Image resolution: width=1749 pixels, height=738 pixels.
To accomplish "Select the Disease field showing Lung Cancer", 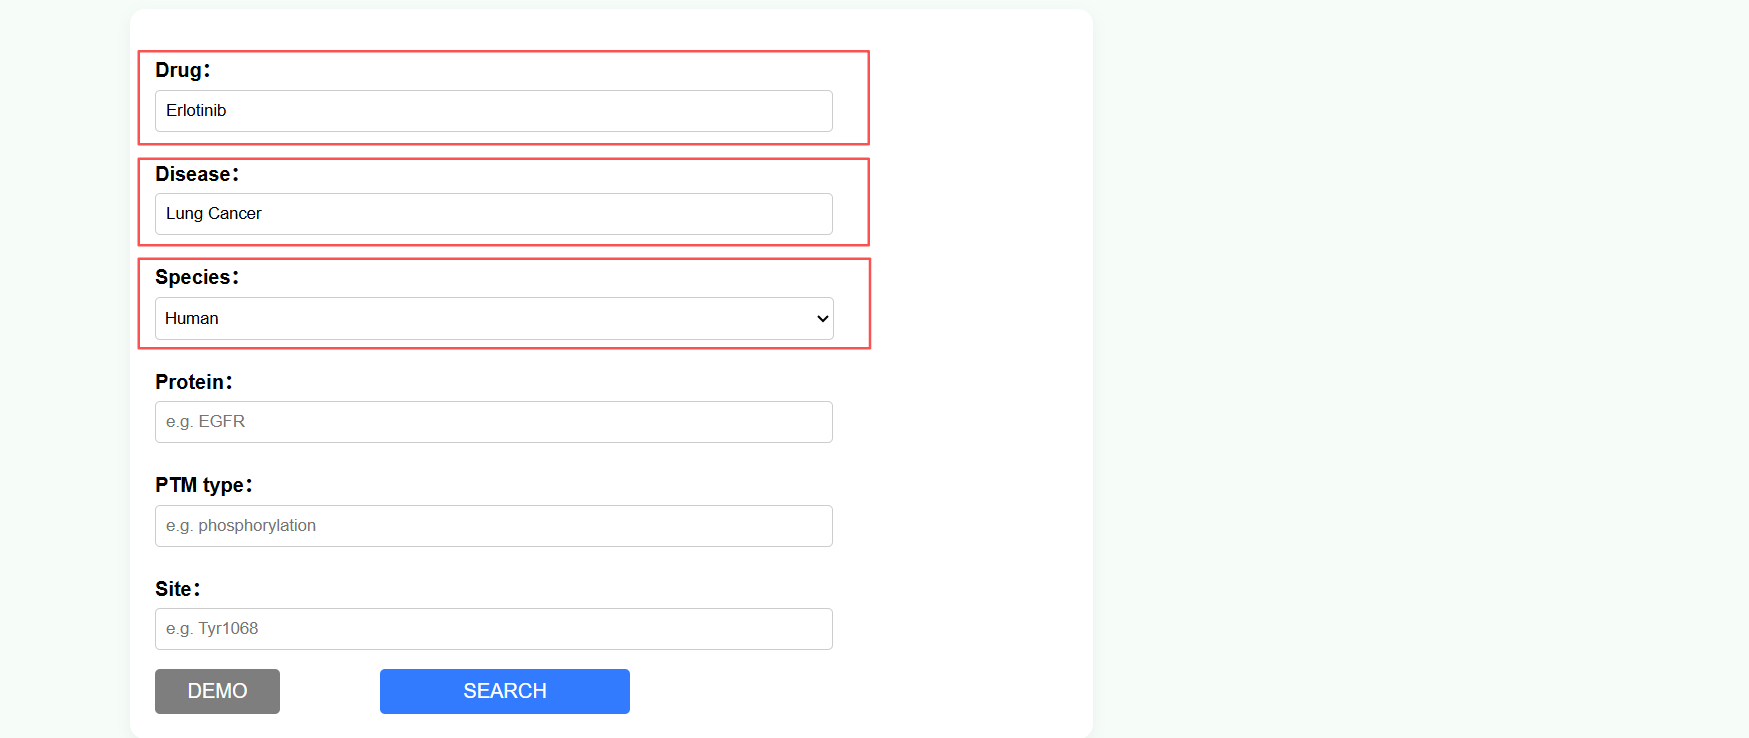I will (494, 214).
